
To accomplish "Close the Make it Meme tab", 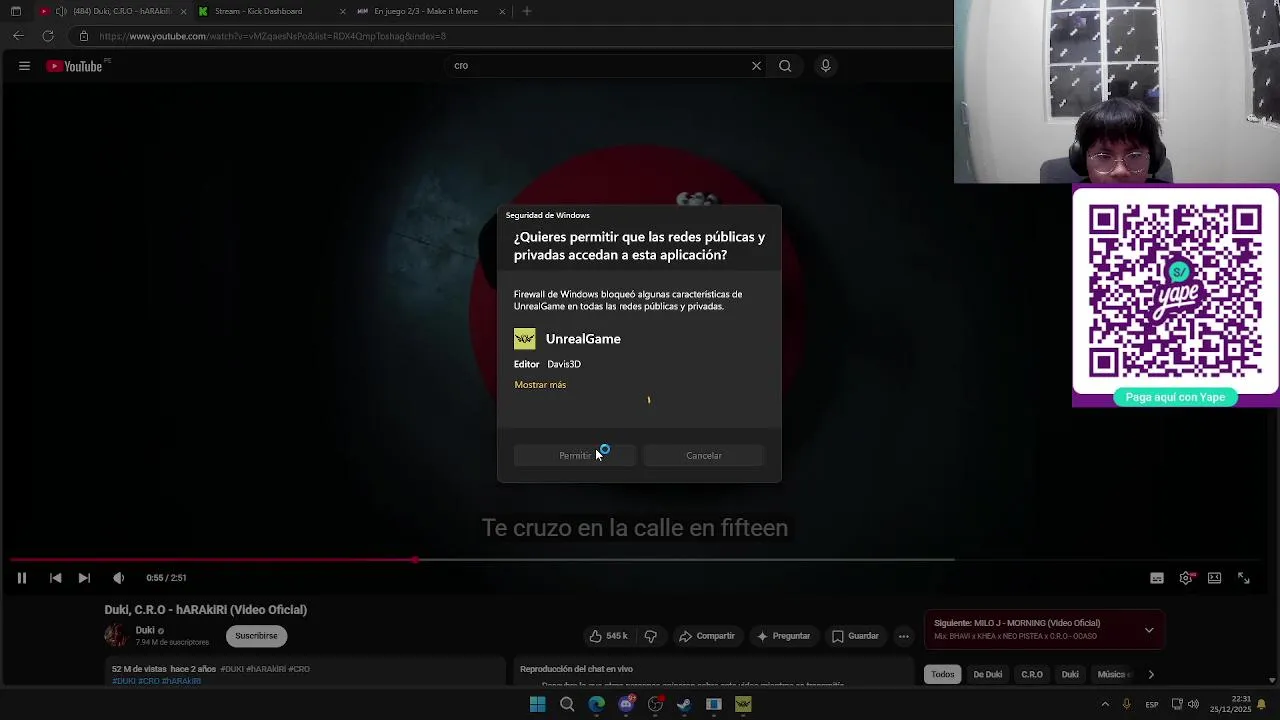I will point(502,11).
